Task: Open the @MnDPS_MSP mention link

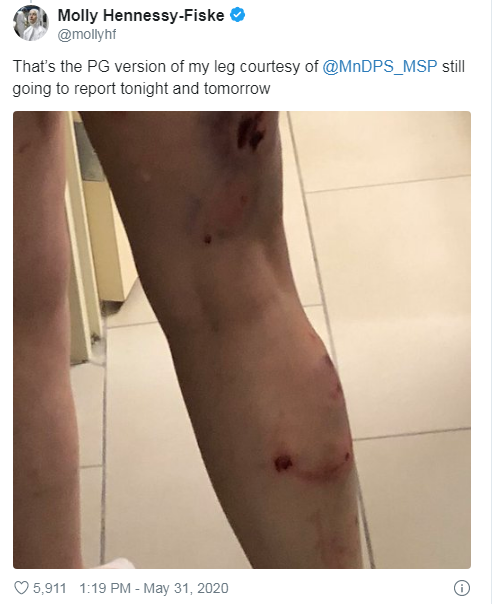Action: pos(380,66)
